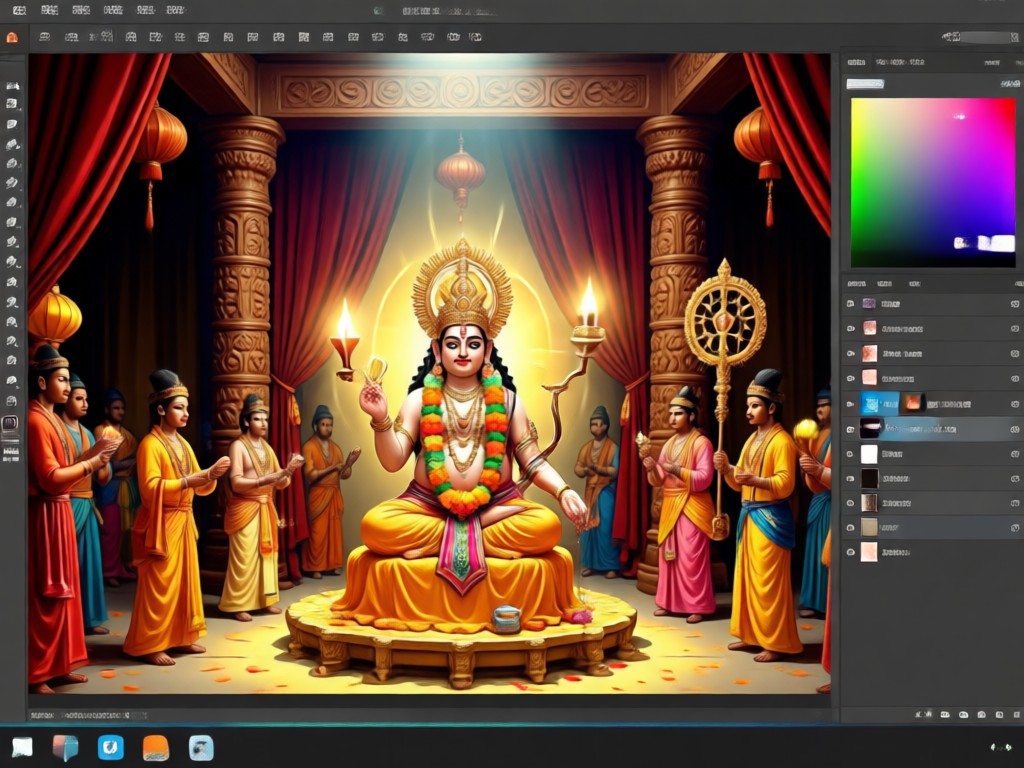This screenshot has width=1024, height=768.
Task: Click the white window icon in the taskbar
Action: 22,747
